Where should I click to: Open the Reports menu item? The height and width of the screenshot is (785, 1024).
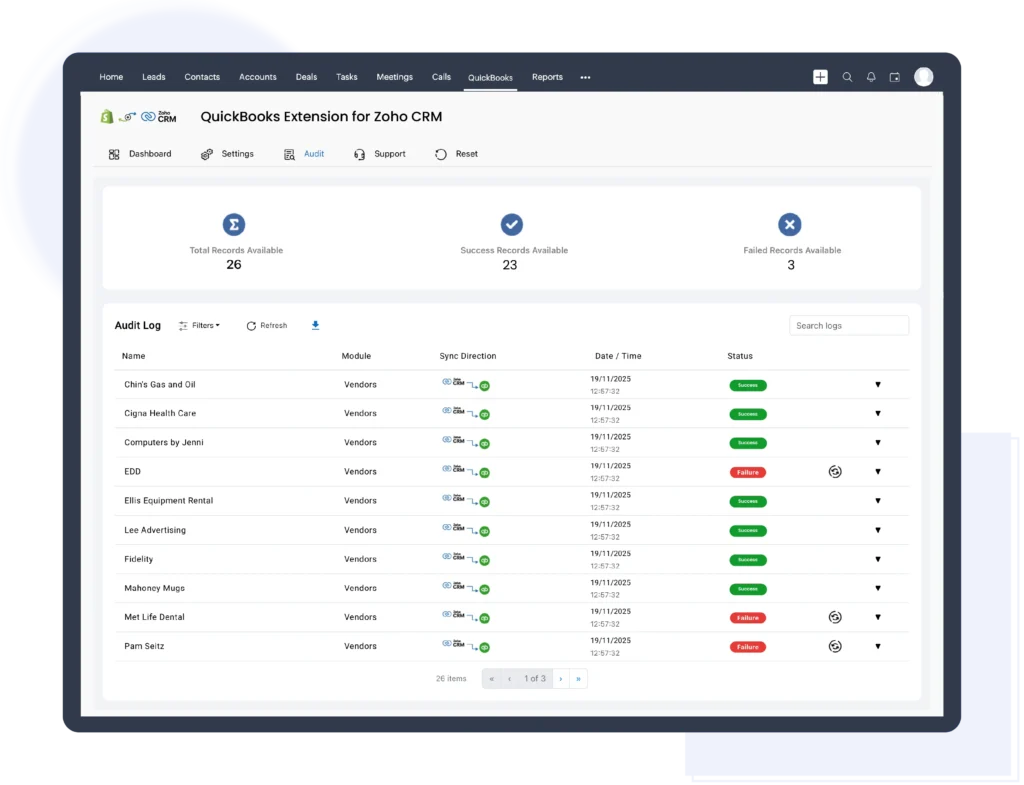click(x=547, y=76)
